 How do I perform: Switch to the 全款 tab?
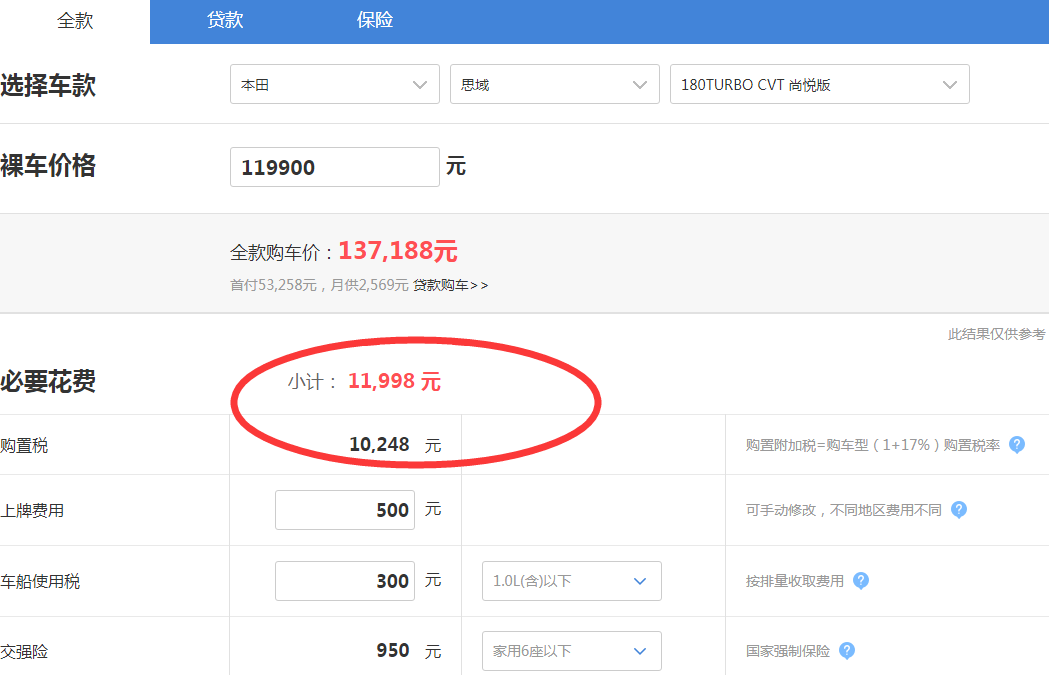(75, 21)
